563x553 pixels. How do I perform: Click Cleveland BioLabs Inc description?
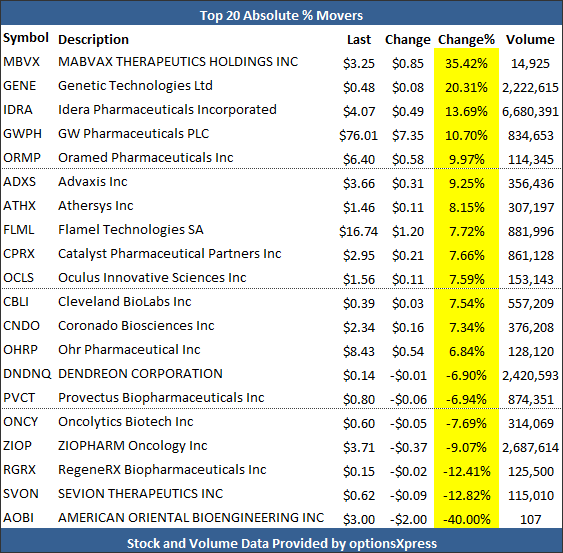point(125,302)
